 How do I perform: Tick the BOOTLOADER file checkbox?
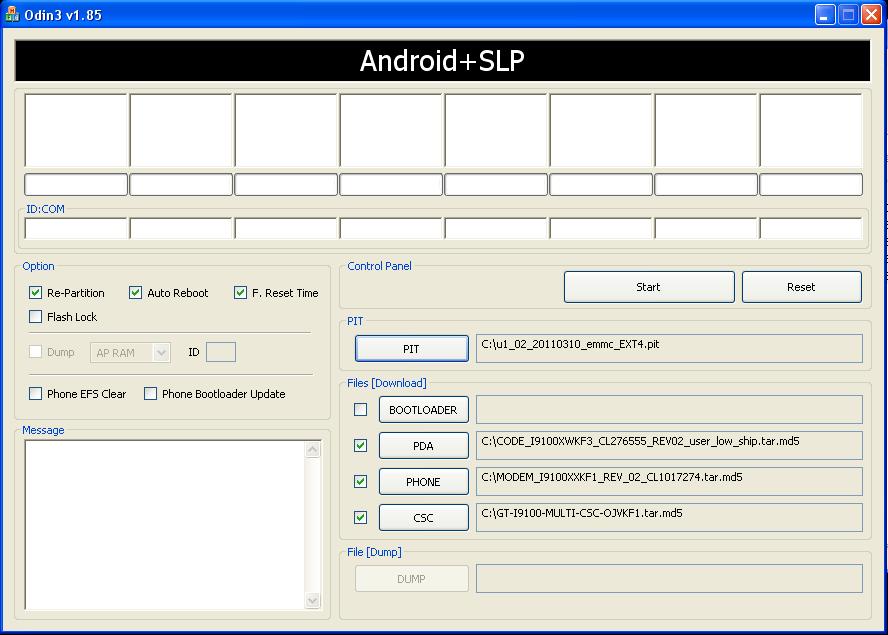[x=360, y=409]
